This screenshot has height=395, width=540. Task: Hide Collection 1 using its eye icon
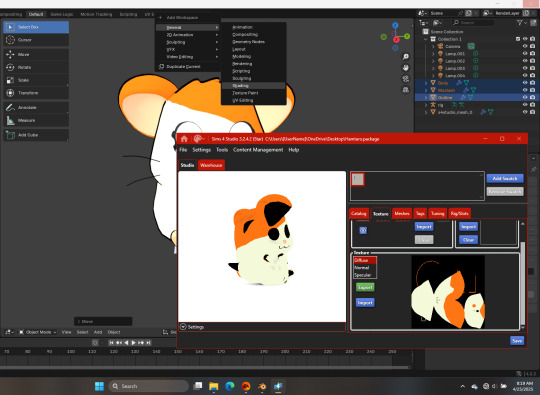coord(525,39)
